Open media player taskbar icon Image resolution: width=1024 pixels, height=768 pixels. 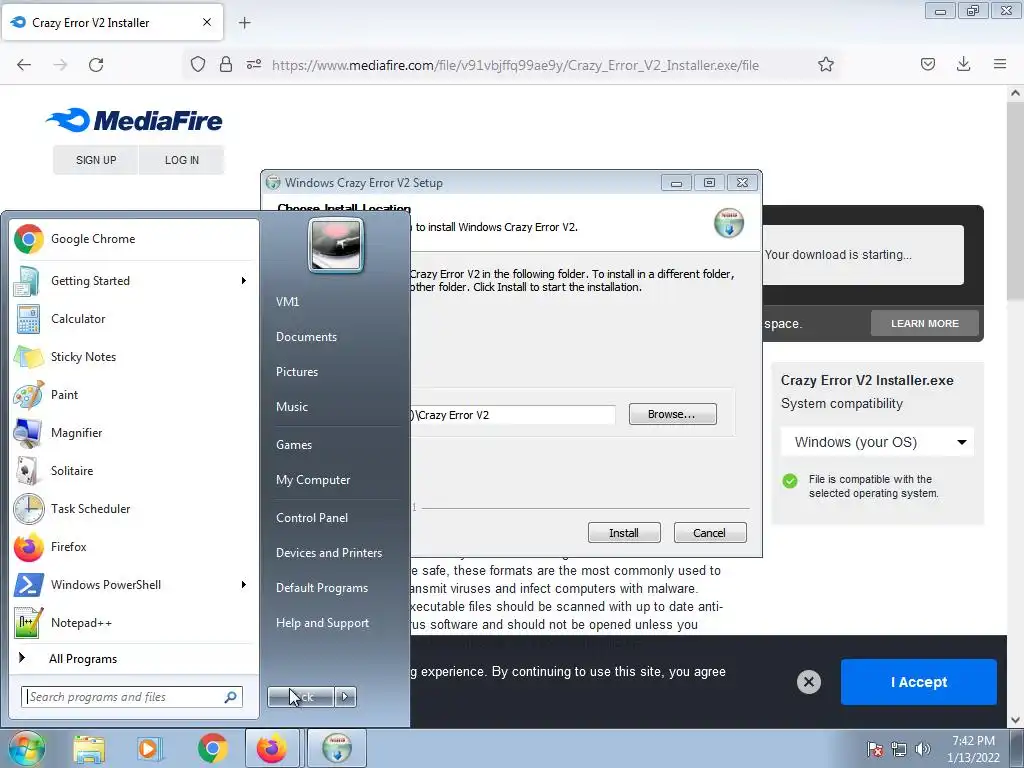click(x=150, y=748)
